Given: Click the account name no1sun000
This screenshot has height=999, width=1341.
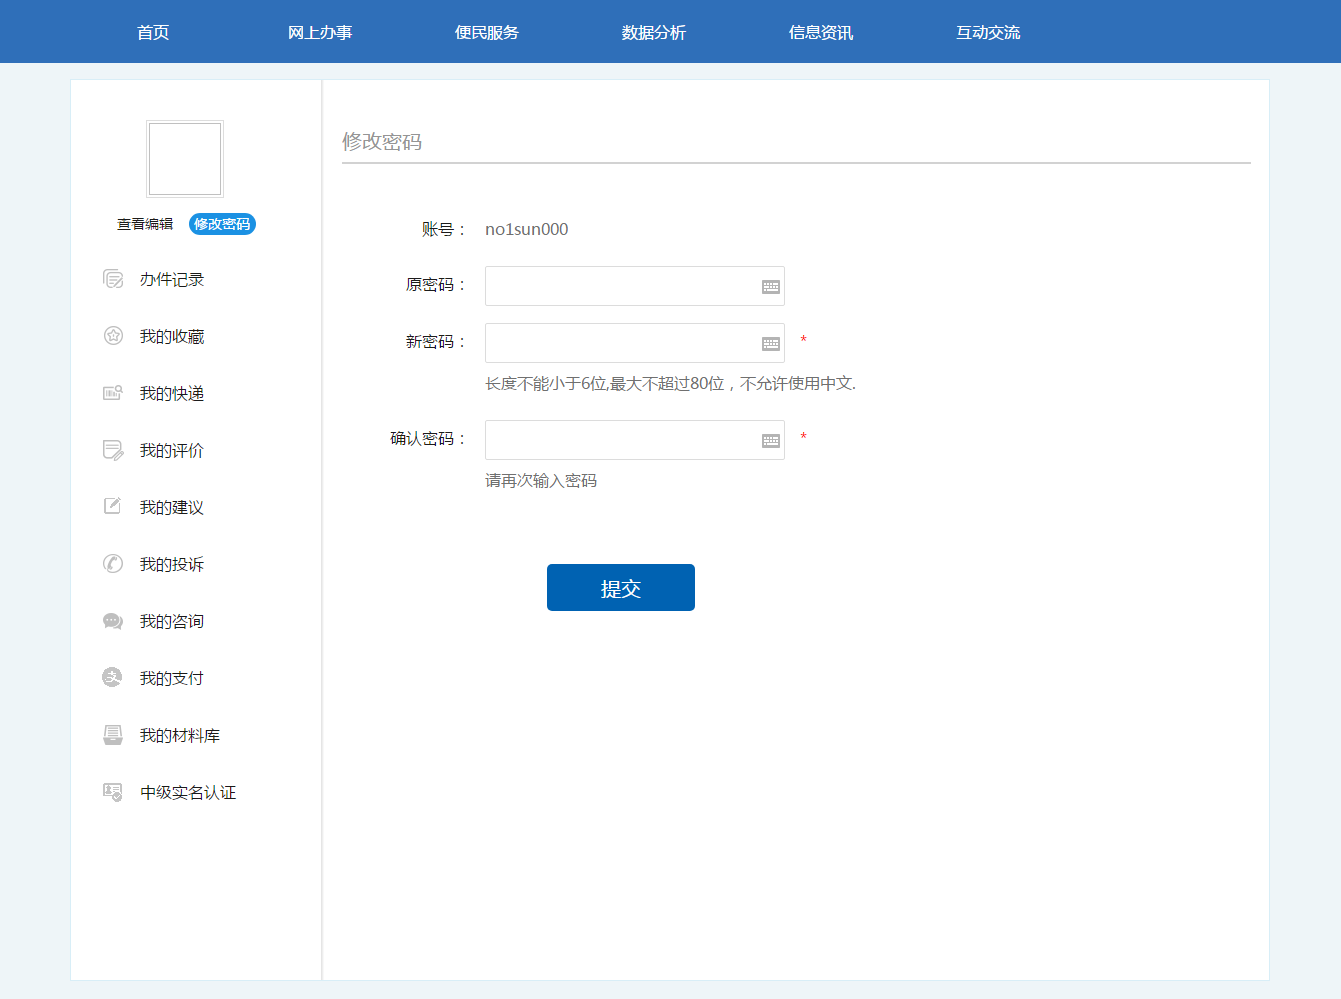Looking at the screenshot, I should click(527, 229).
